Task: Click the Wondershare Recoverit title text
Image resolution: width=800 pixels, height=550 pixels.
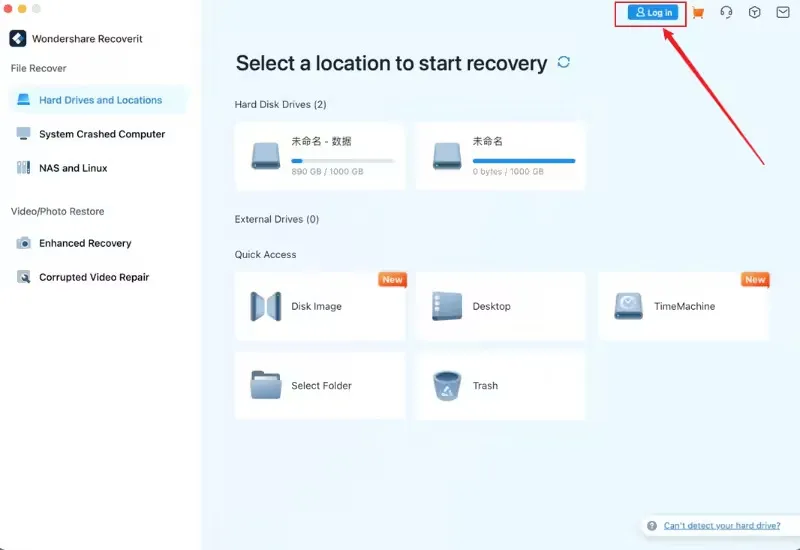Action: [x=87, y=39]
